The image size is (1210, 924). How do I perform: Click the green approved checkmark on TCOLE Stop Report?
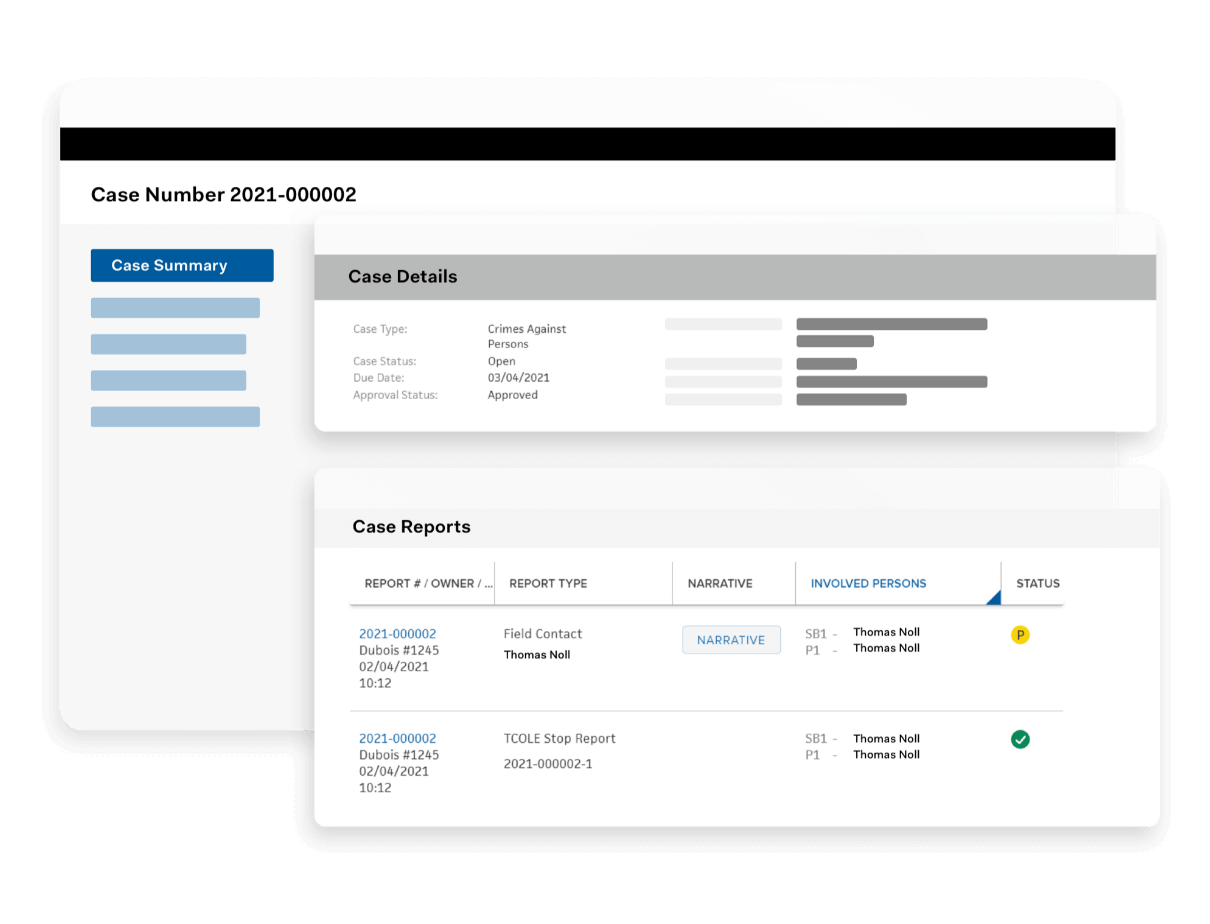coord(1021,739)
